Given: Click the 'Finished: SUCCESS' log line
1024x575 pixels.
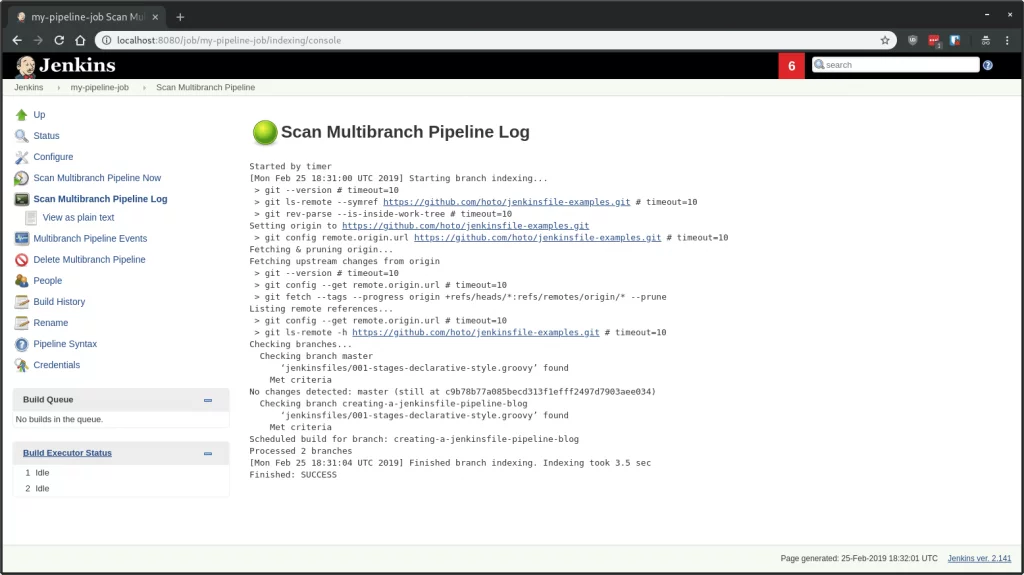Looking at the screenshot, I should click(293, 475).
